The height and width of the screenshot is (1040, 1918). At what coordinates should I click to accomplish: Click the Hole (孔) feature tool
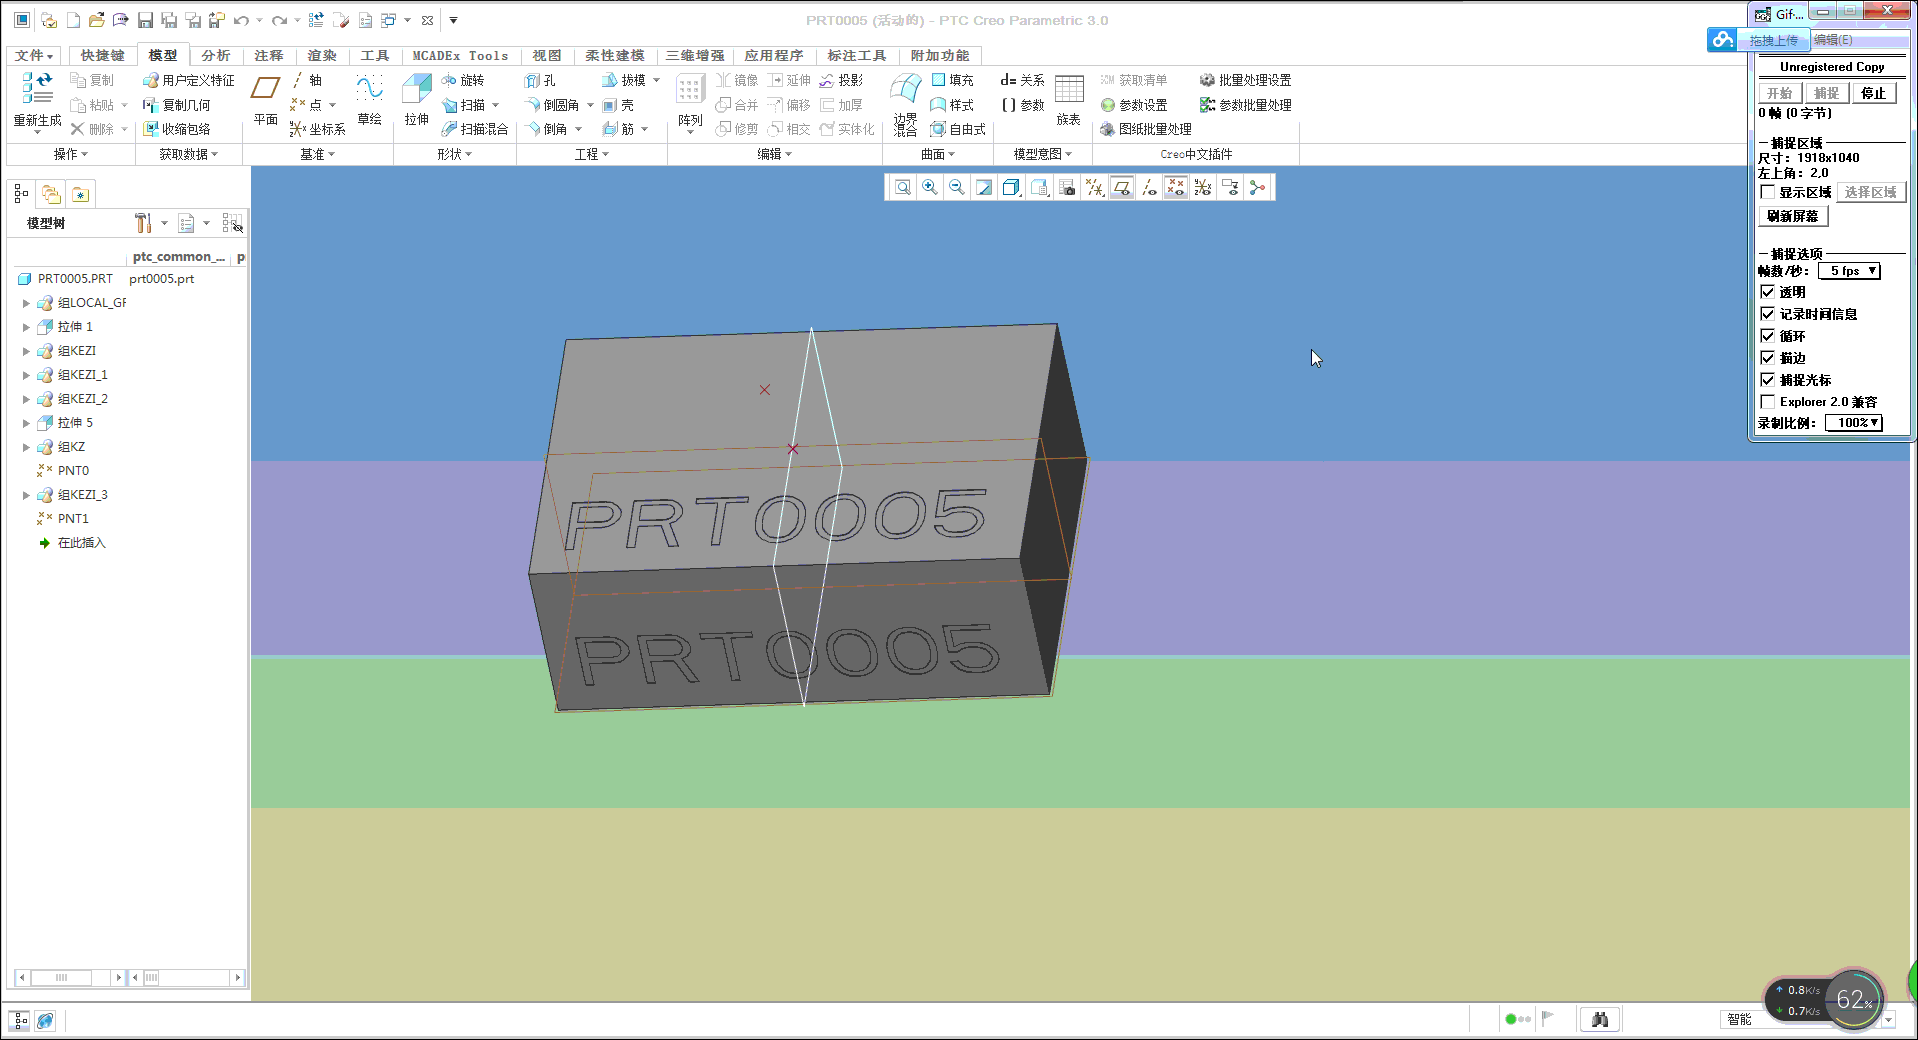tap(540, 80)
